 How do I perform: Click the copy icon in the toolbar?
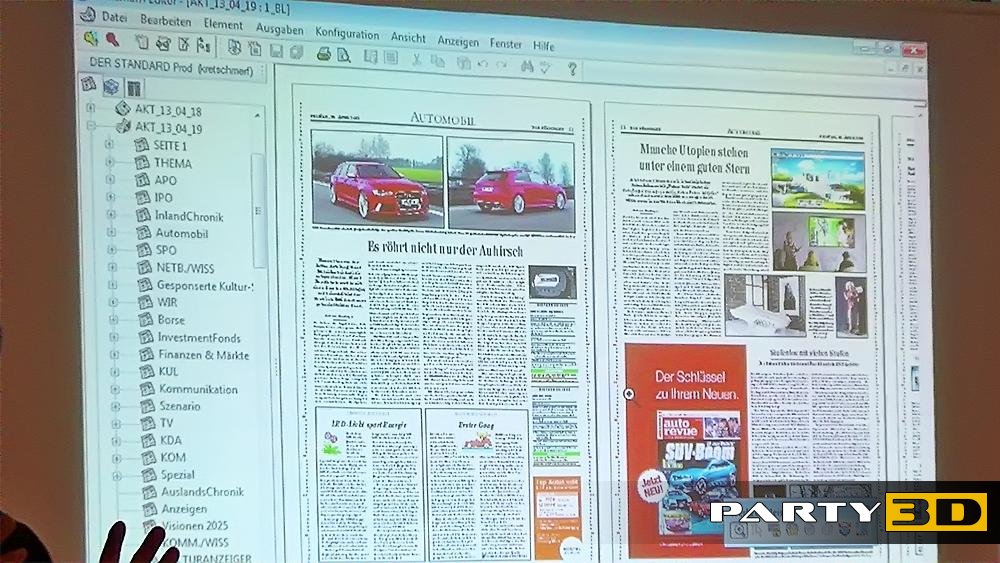(438, 61)
